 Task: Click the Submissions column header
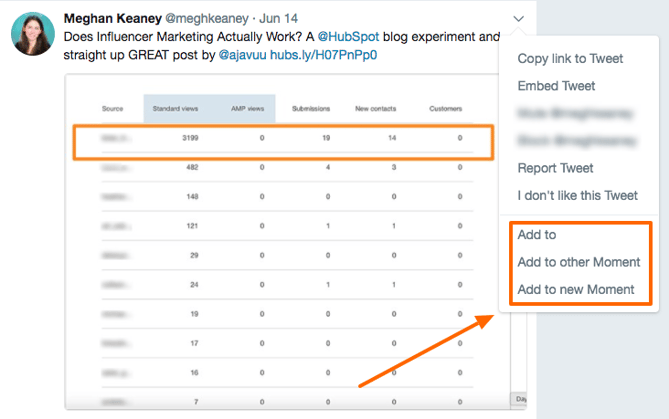point(310,108)
